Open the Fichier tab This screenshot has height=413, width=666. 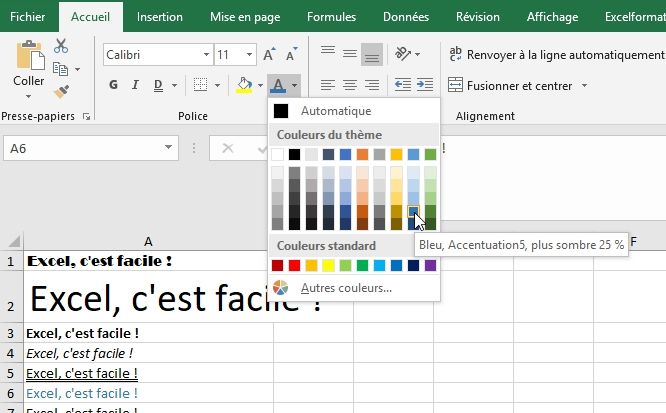point(28,17)
